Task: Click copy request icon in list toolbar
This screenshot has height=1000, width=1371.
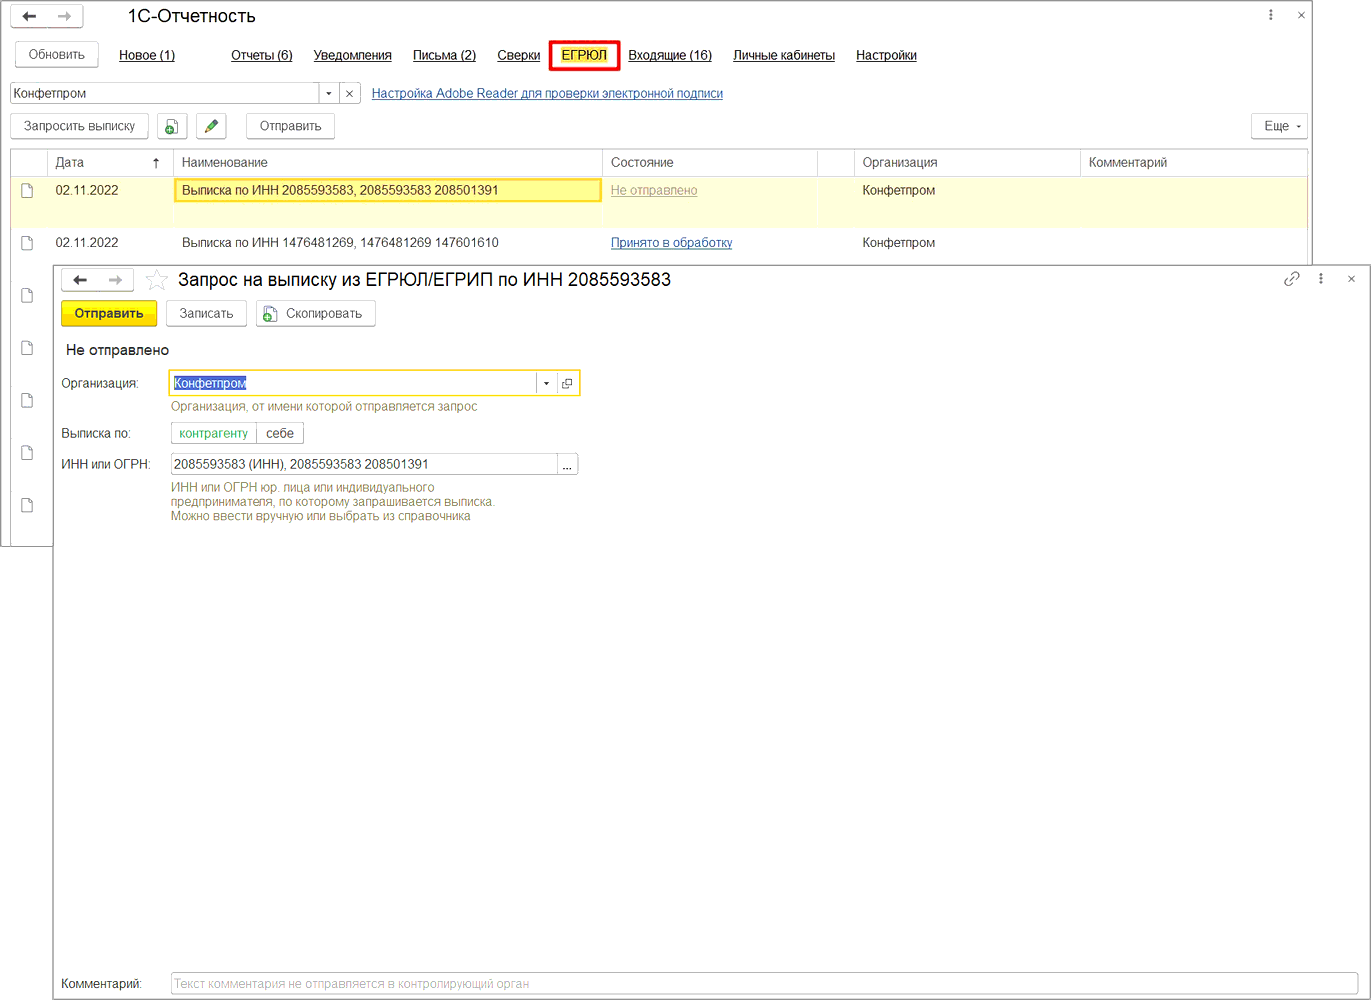Action: point(172,126)
